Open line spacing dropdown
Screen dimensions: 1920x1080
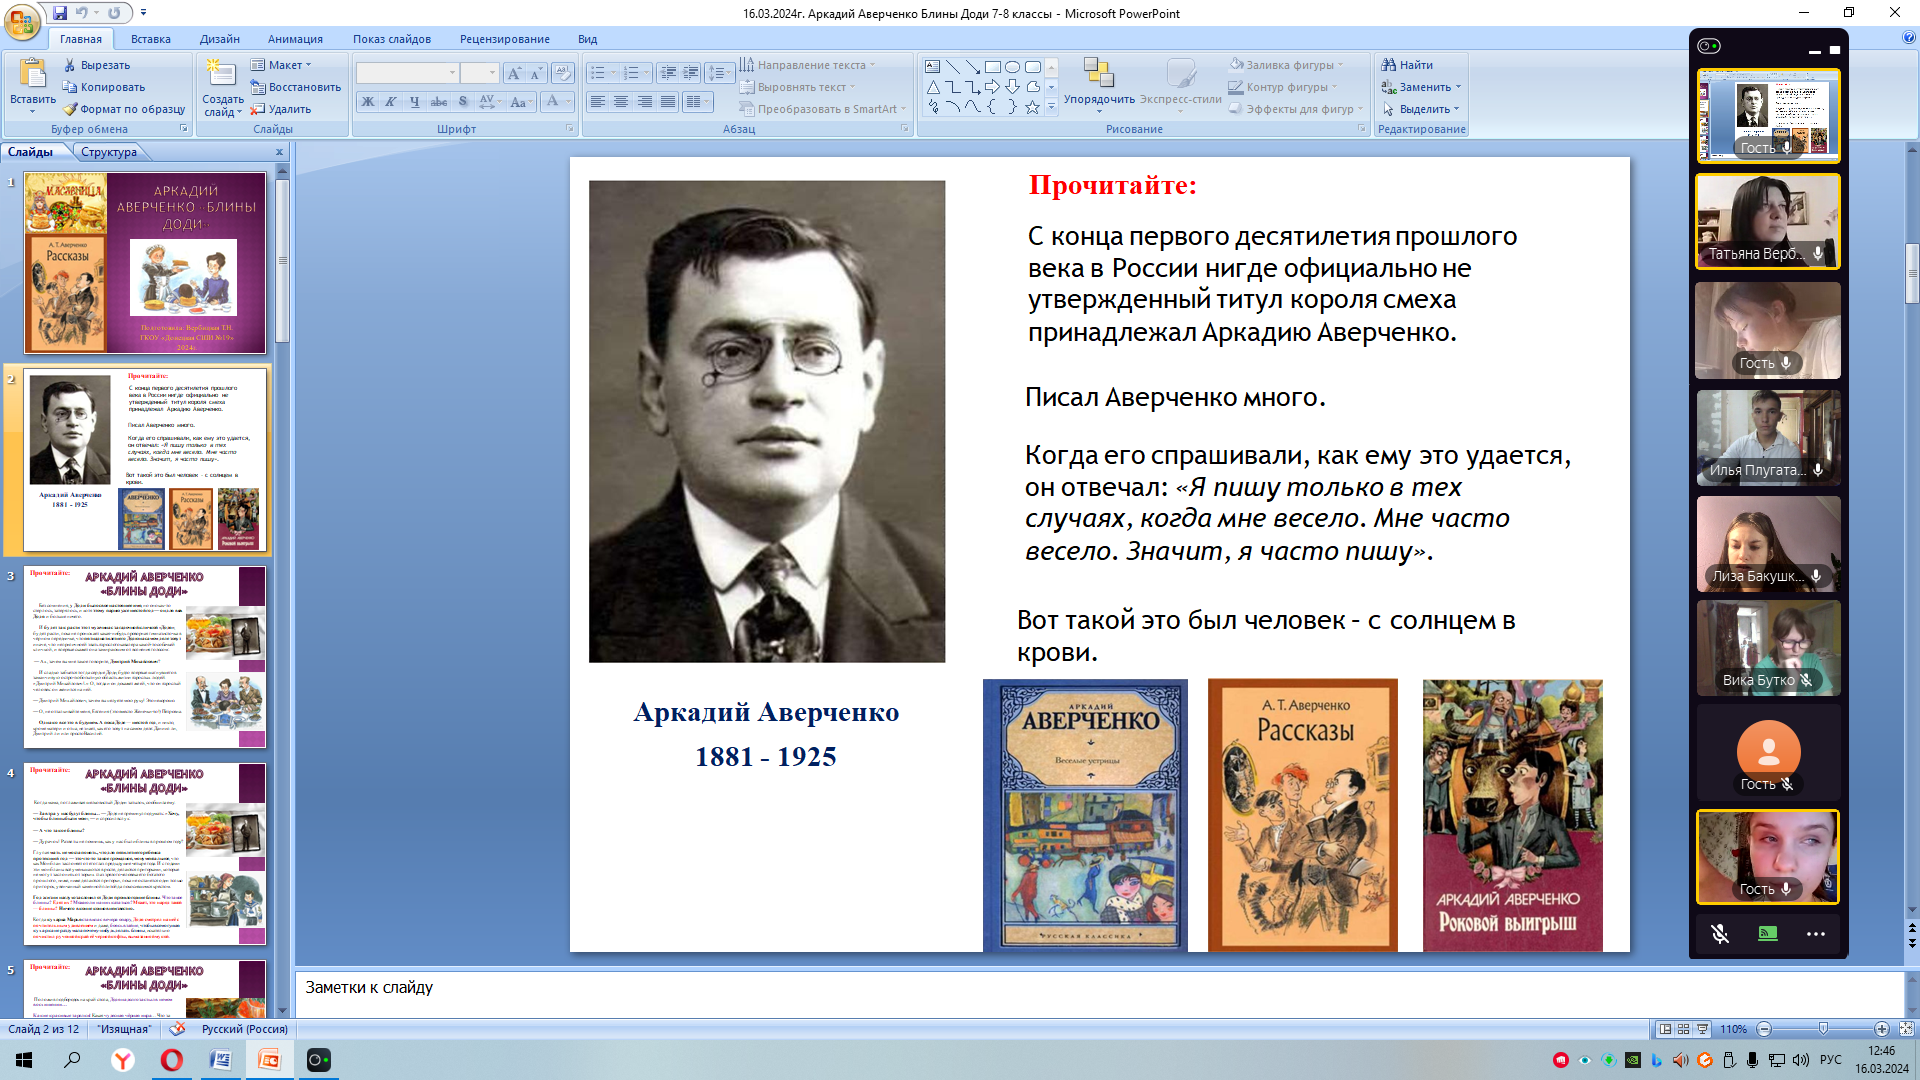point(720,73)
